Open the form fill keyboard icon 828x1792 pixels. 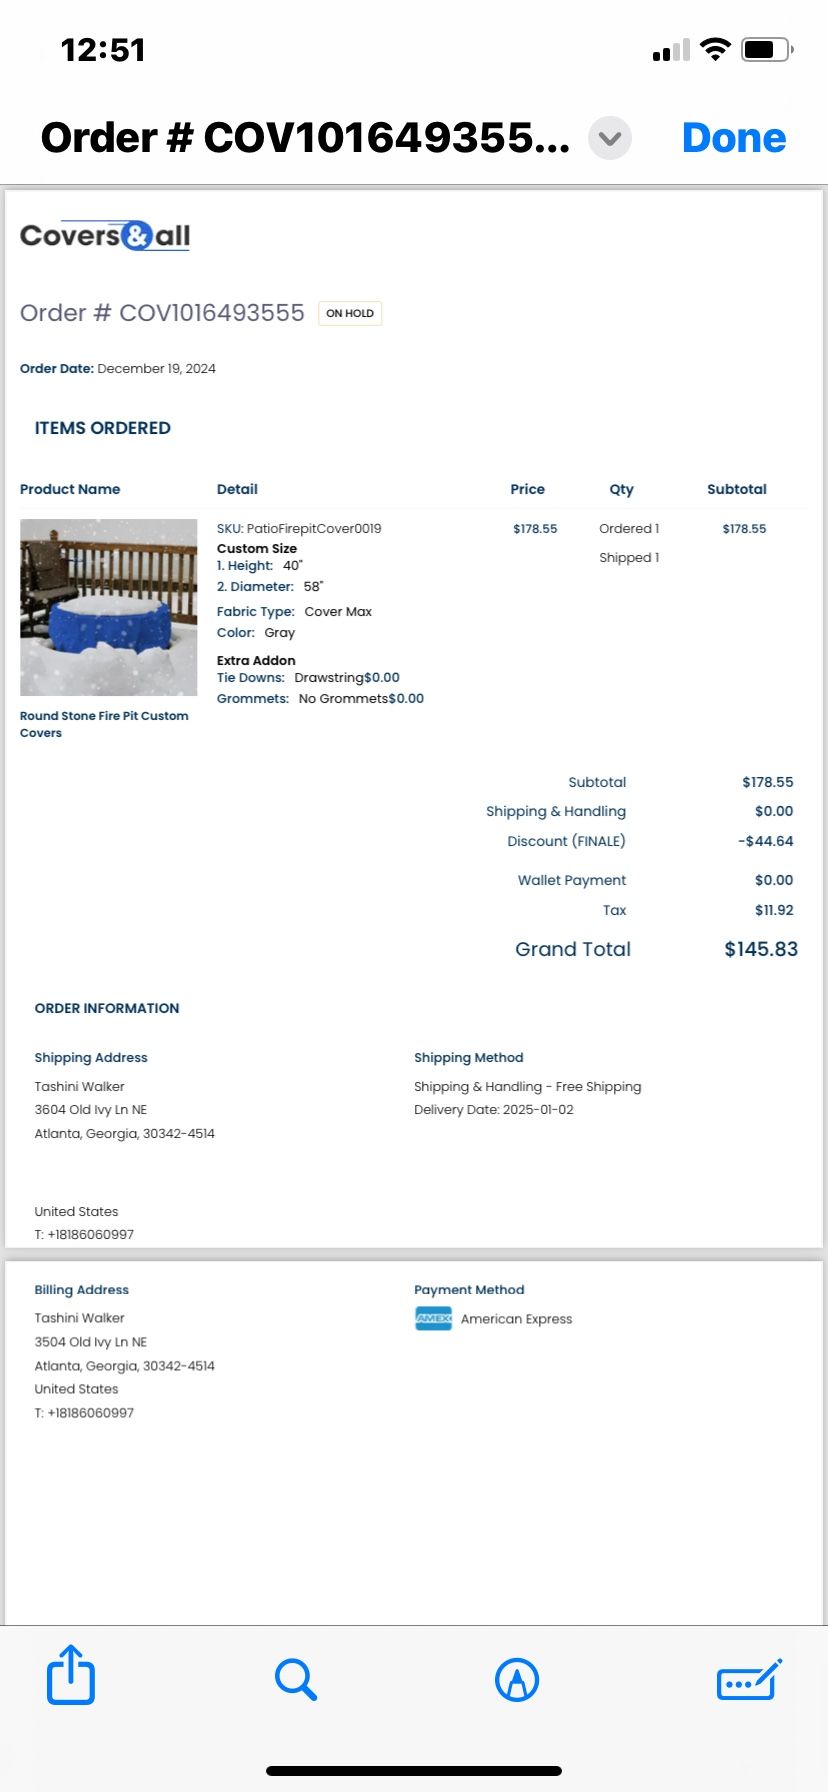click(x=749, y=1679)
